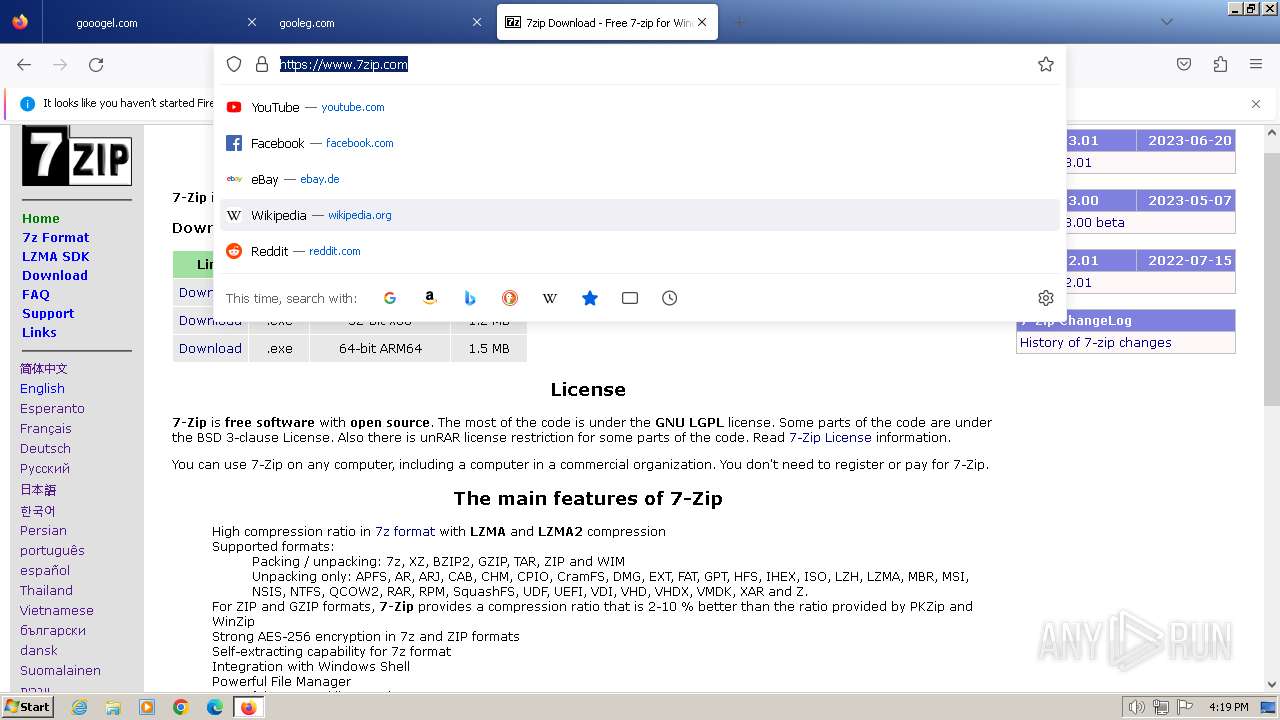Click the shield tracking protection icon
This screenshot has width=1280, height=720.
pyautogui.click(x=234, y=64)
